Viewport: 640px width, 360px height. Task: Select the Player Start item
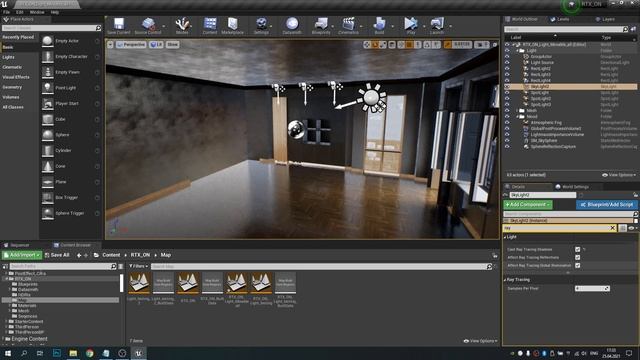tap(71, 104)
